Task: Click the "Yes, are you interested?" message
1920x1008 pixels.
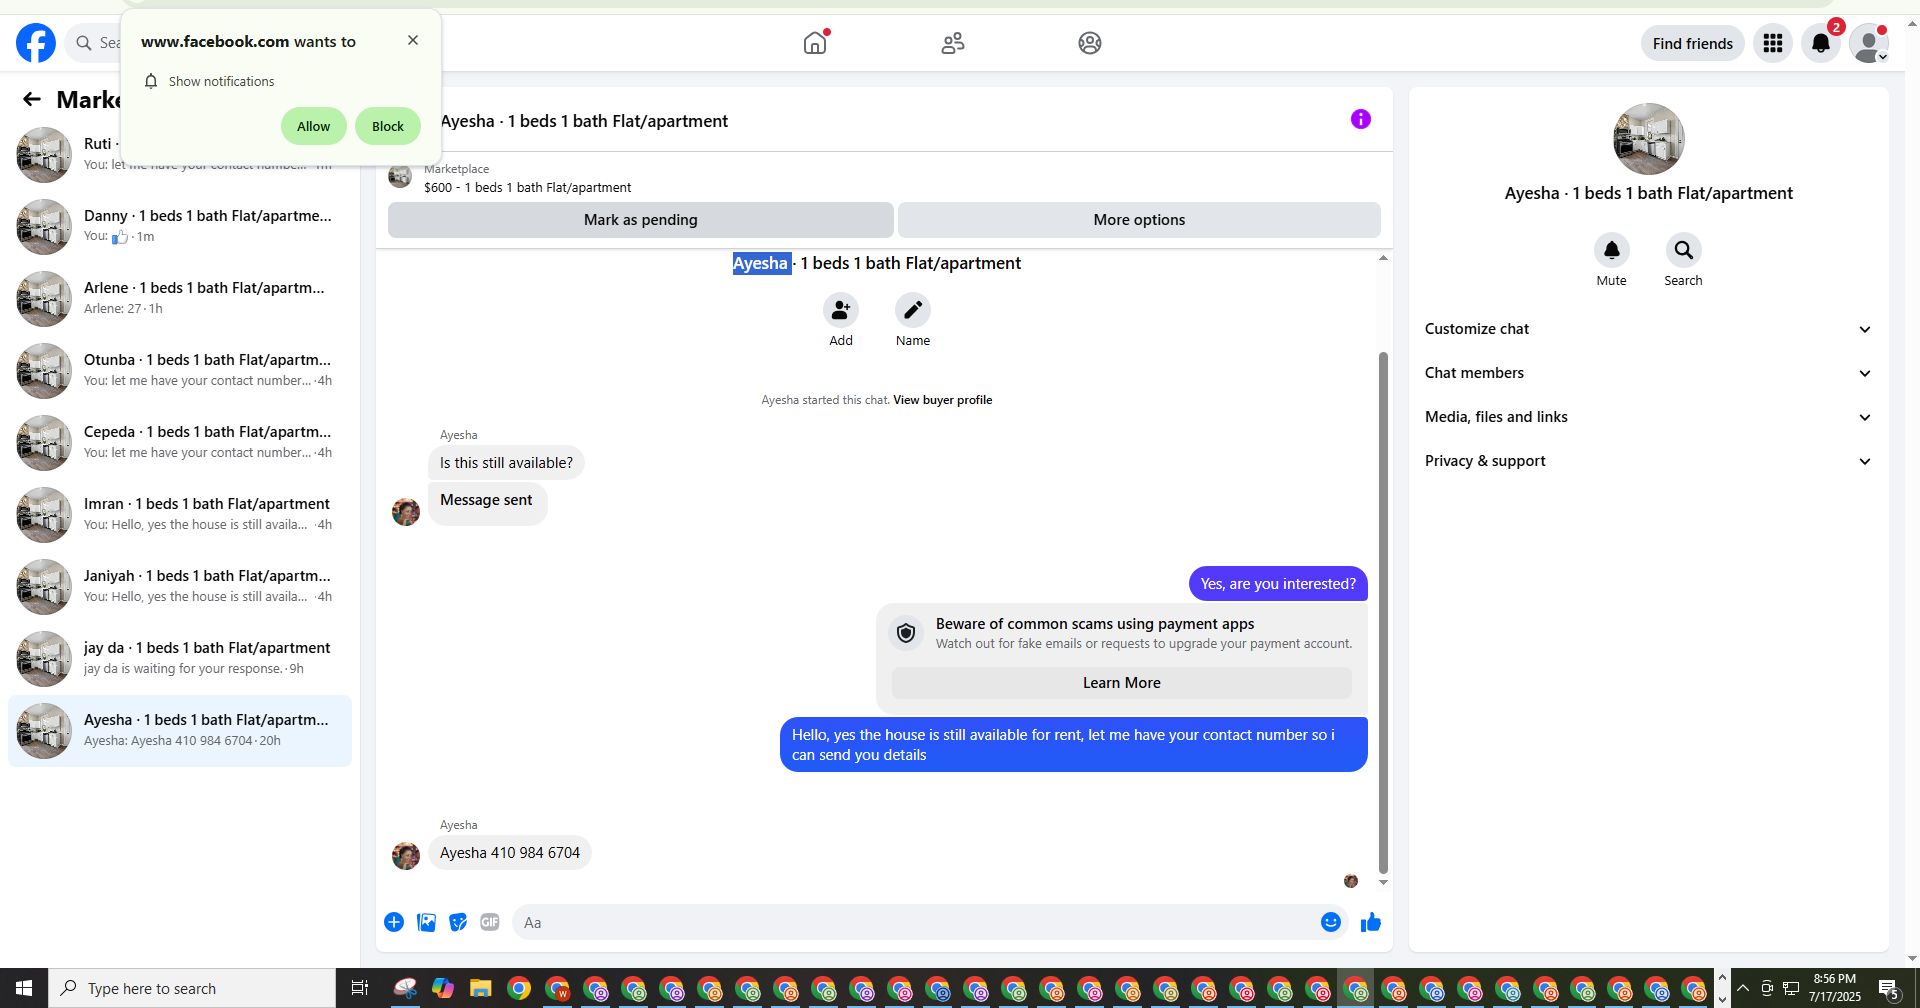Action: coord(1278,584)
